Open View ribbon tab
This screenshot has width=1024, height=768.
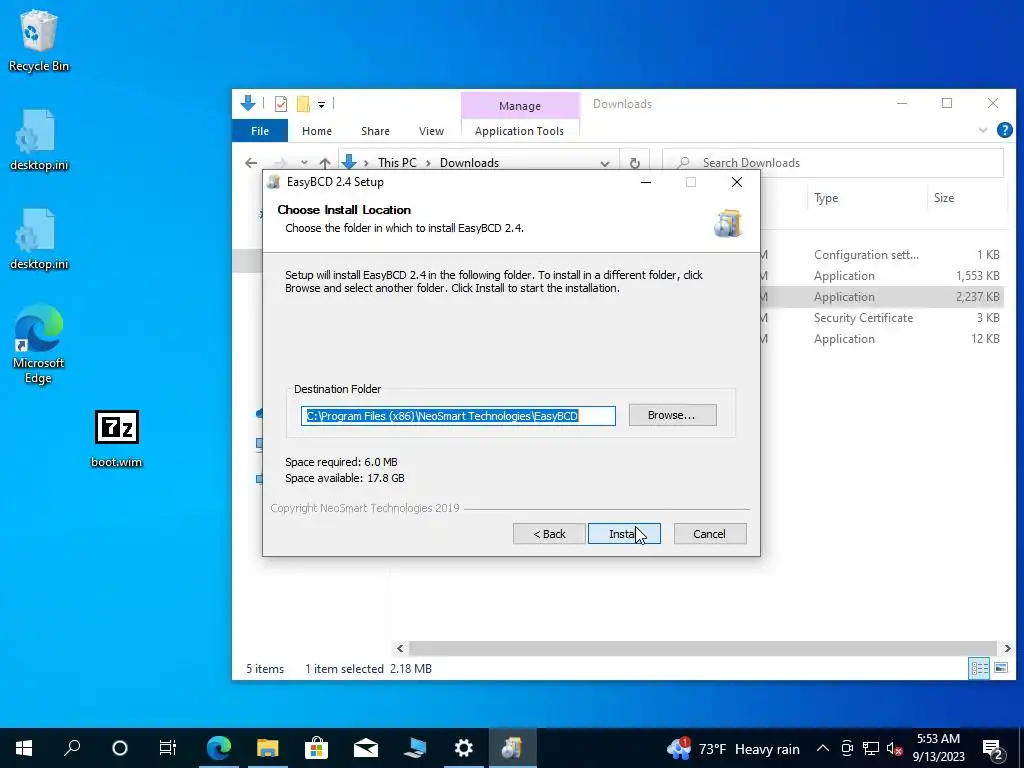tap(431, 131)
